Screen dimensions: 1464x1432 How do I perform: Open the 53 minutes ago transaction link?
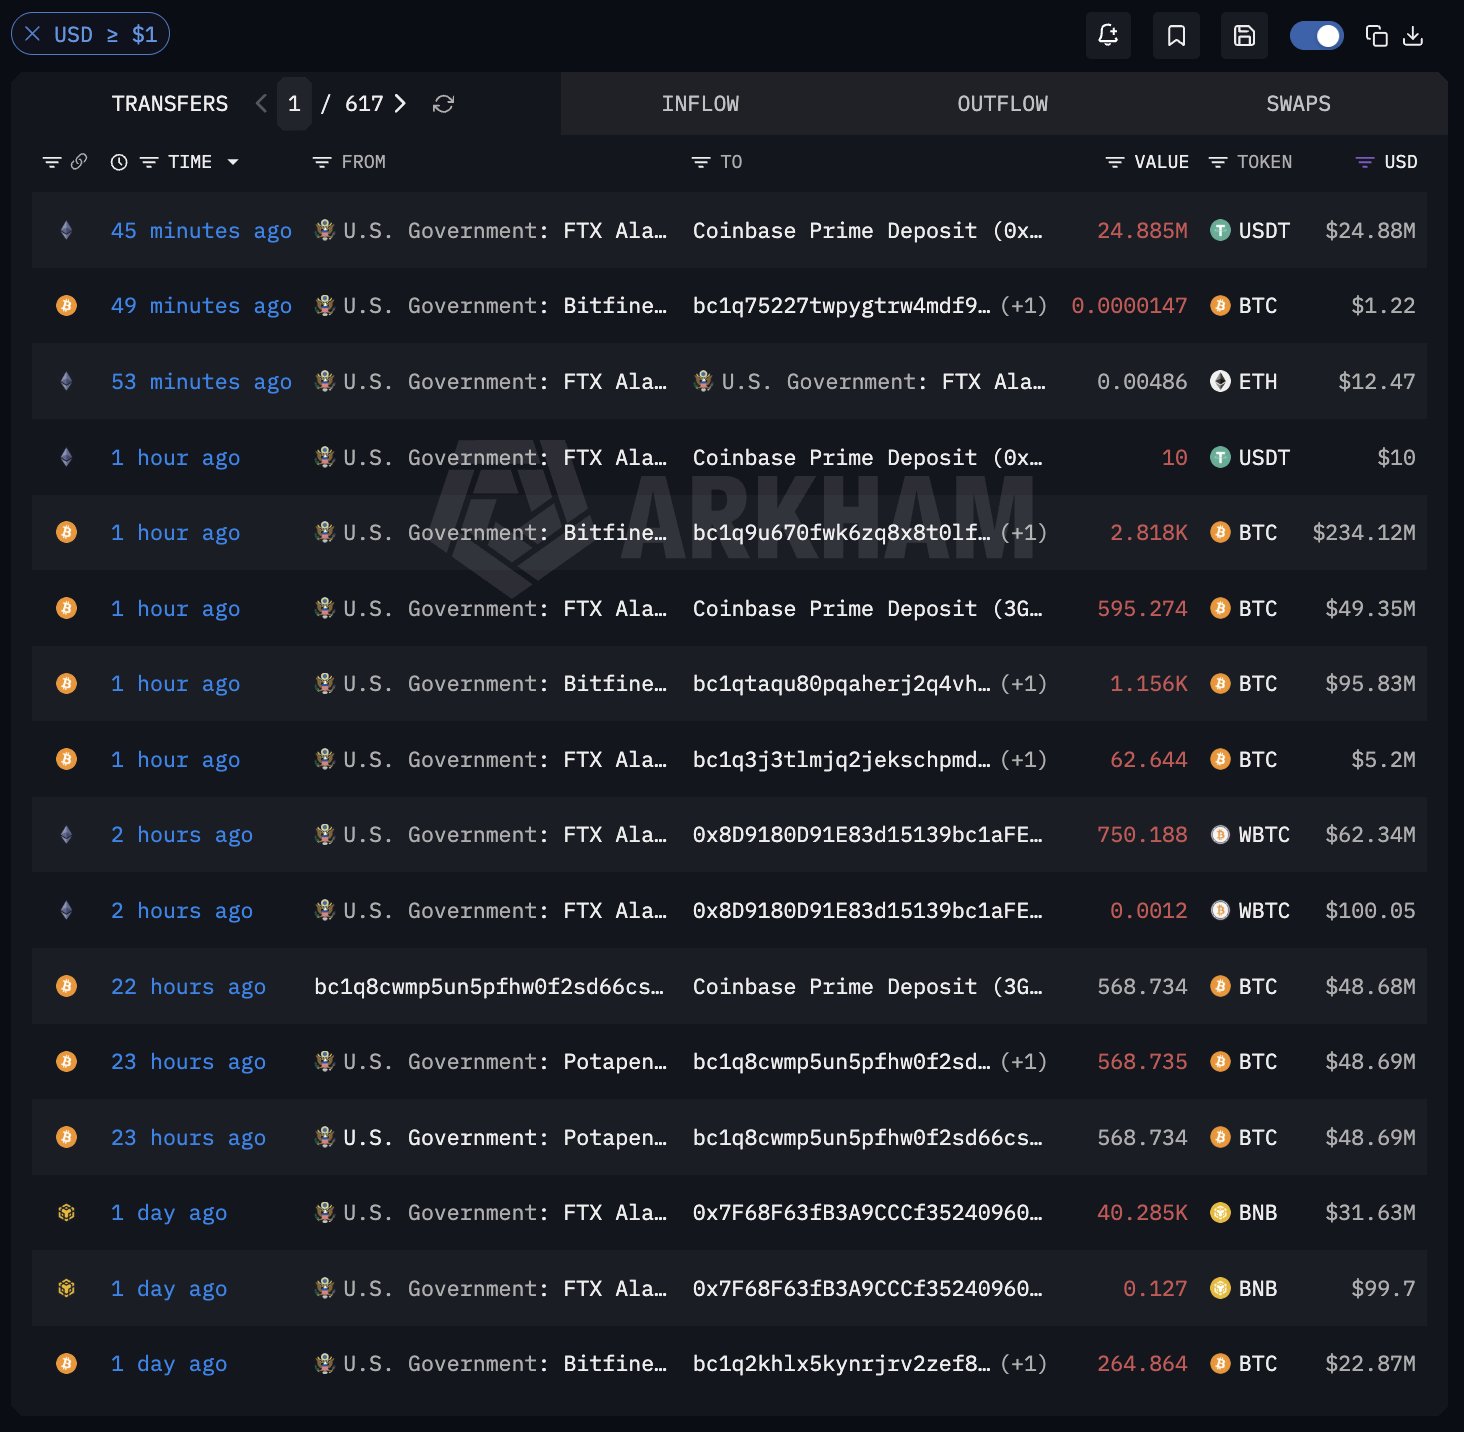[x=201, y=382]
